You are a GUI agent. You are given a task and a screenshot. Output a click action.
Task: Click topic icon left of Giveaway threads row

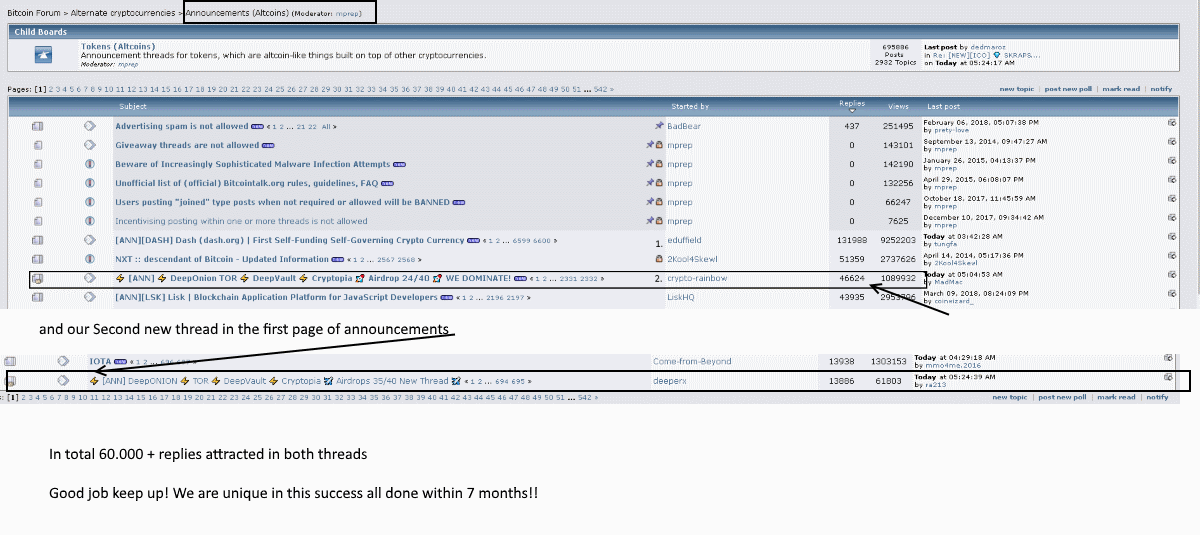(x=38, y=145)
